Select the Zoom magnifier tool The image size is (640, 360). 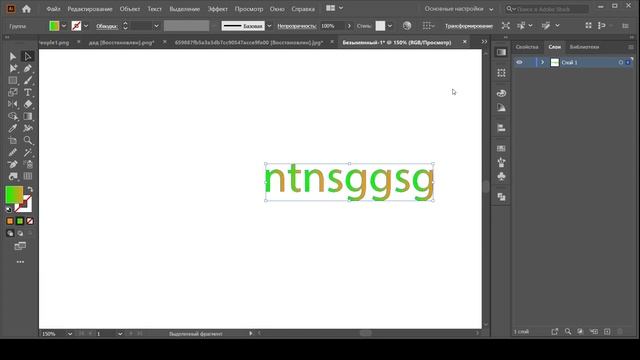point(27,140)
